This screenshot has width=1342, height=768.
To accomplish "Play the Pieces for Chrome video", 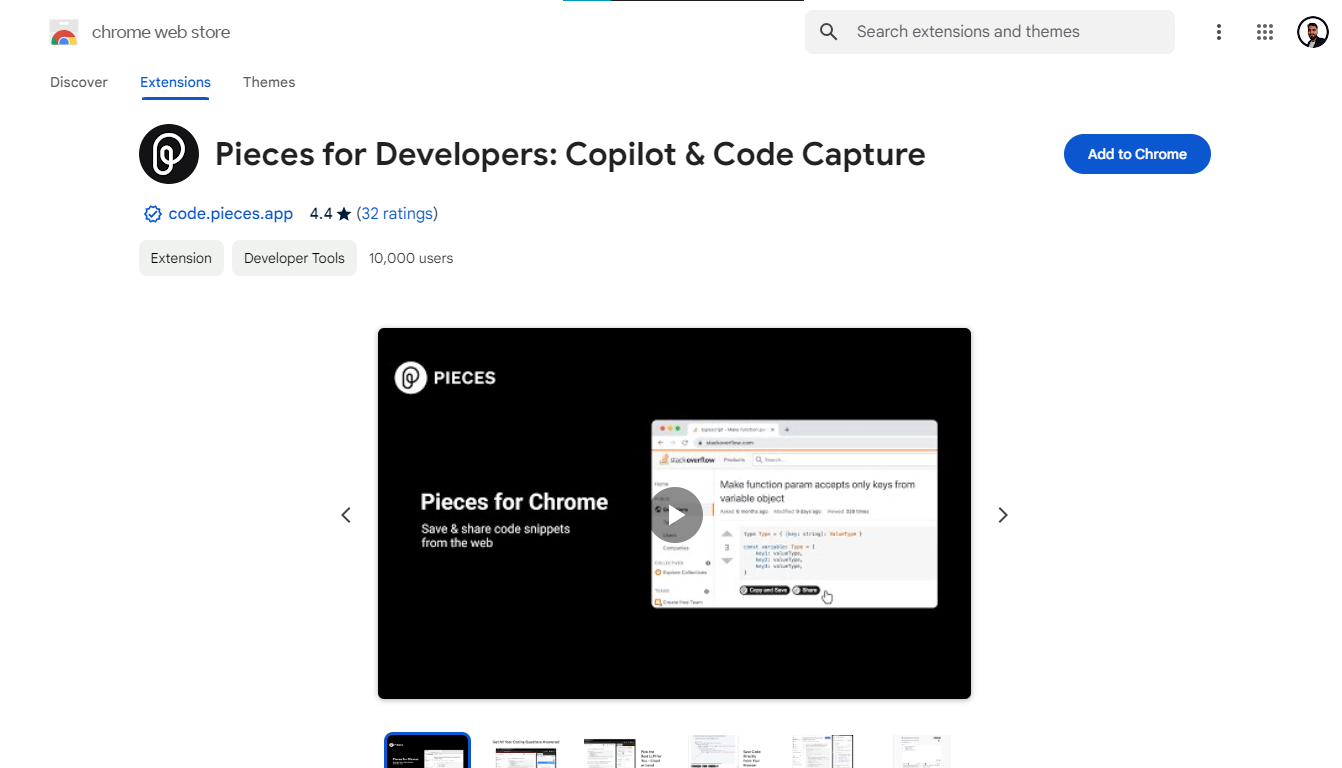I will click(675, 514).
